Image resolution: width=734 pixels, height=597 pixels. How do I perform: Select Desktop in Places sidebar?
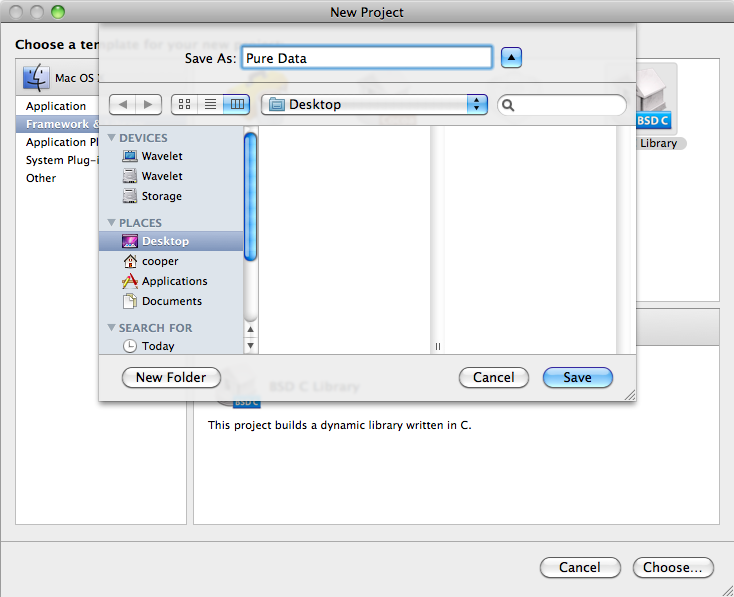pos(171,241)
